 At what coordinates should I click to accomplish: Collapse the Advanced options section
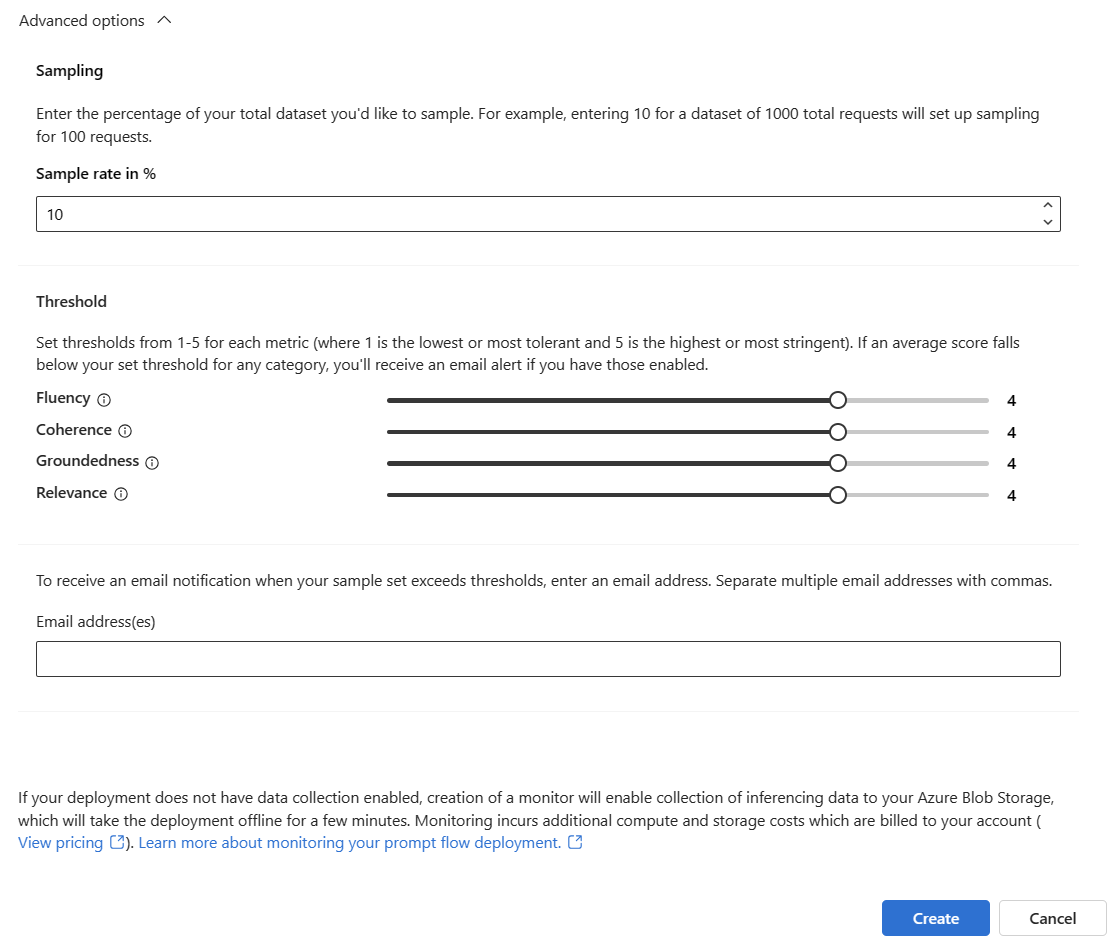pos(165,21)
